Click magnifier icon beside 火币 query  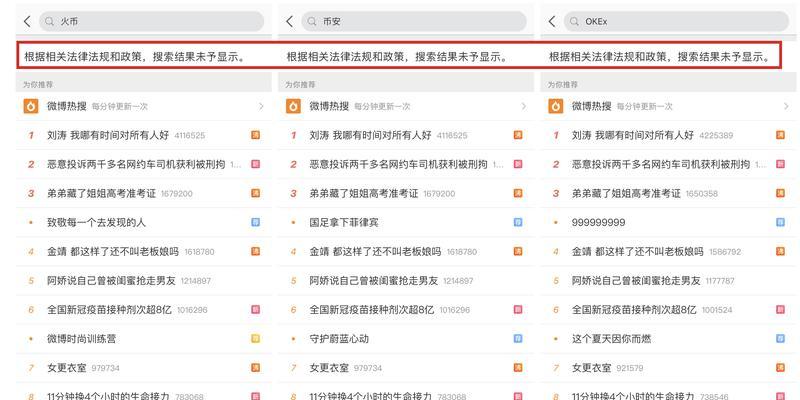click(x=49, y=21)
